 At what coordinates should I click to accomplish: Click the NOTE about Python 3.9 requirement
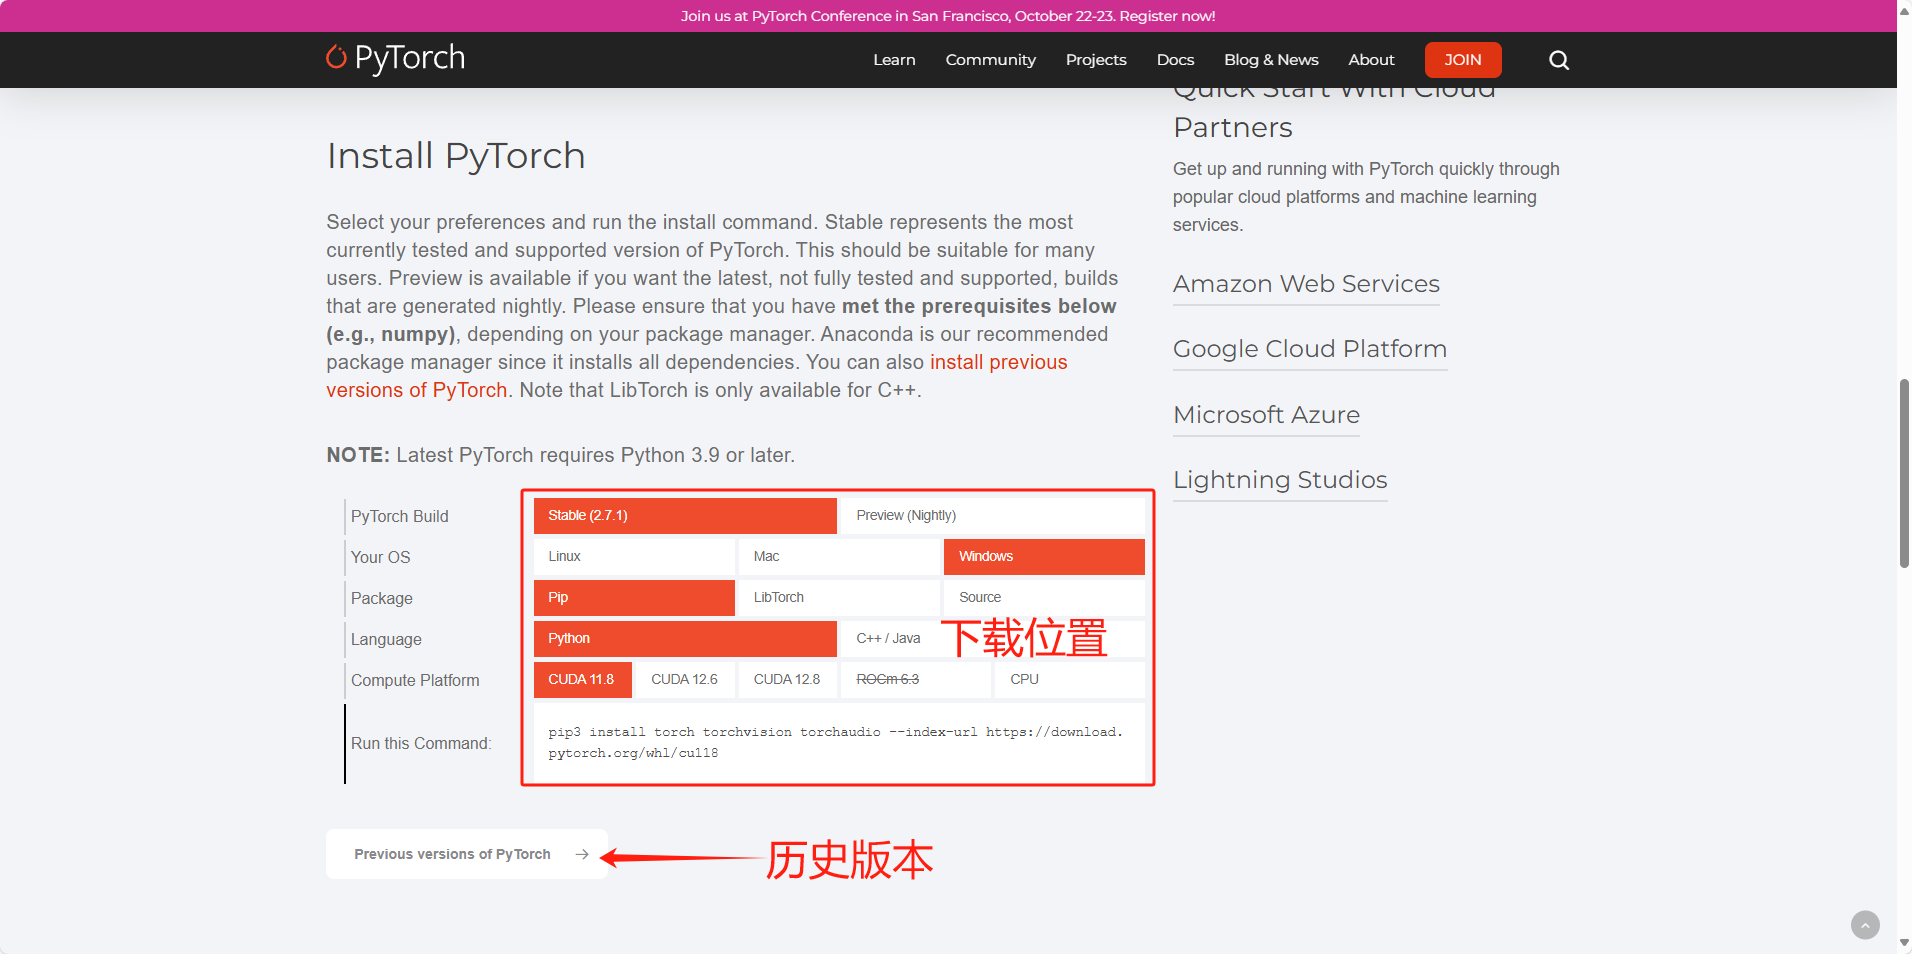pos(561,455)
